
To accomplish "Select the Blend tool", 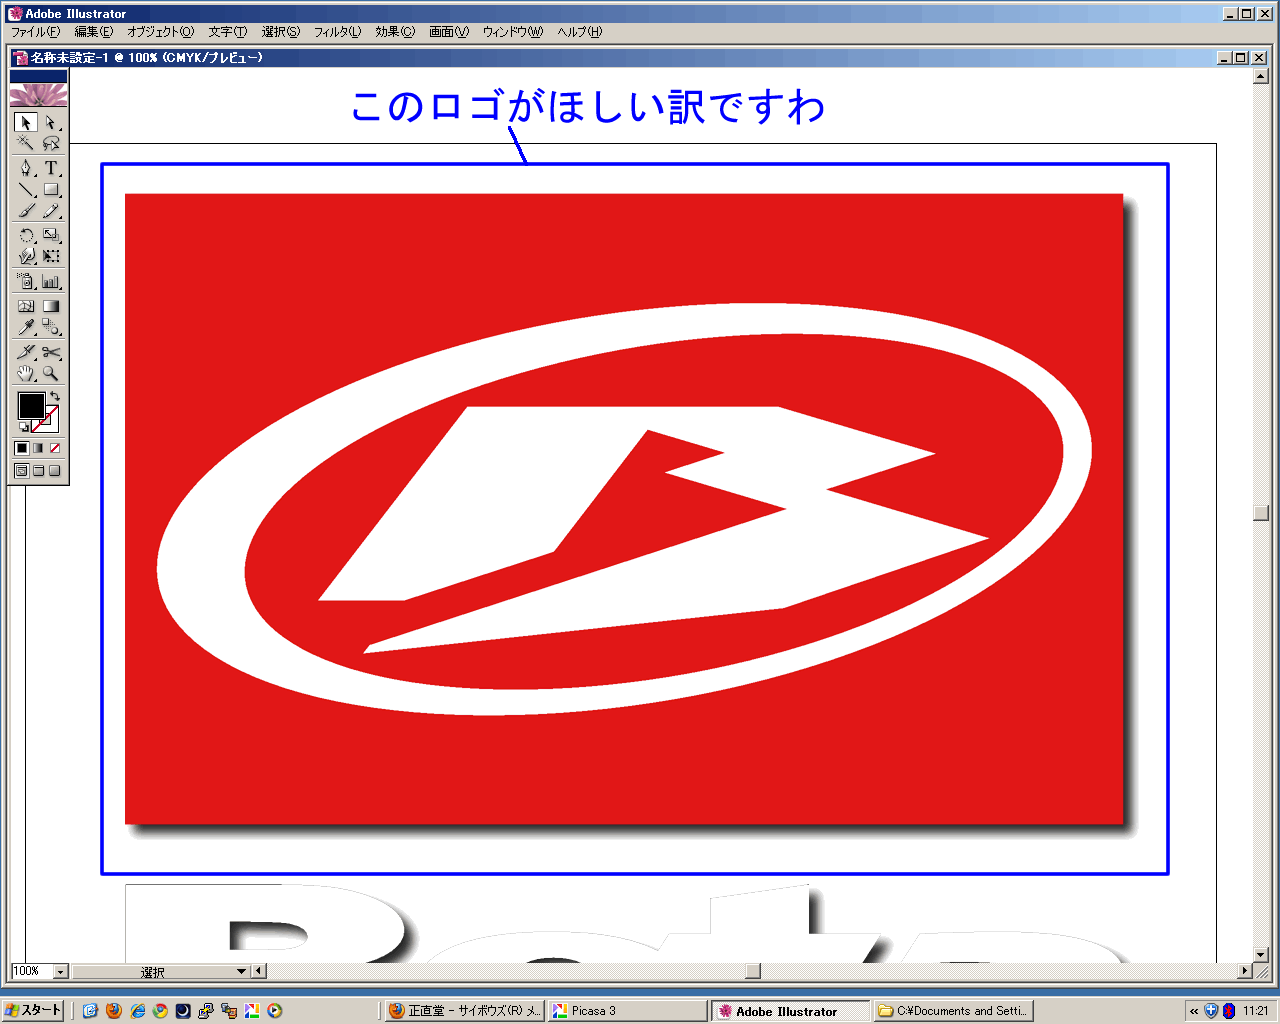I will point(51,327).
